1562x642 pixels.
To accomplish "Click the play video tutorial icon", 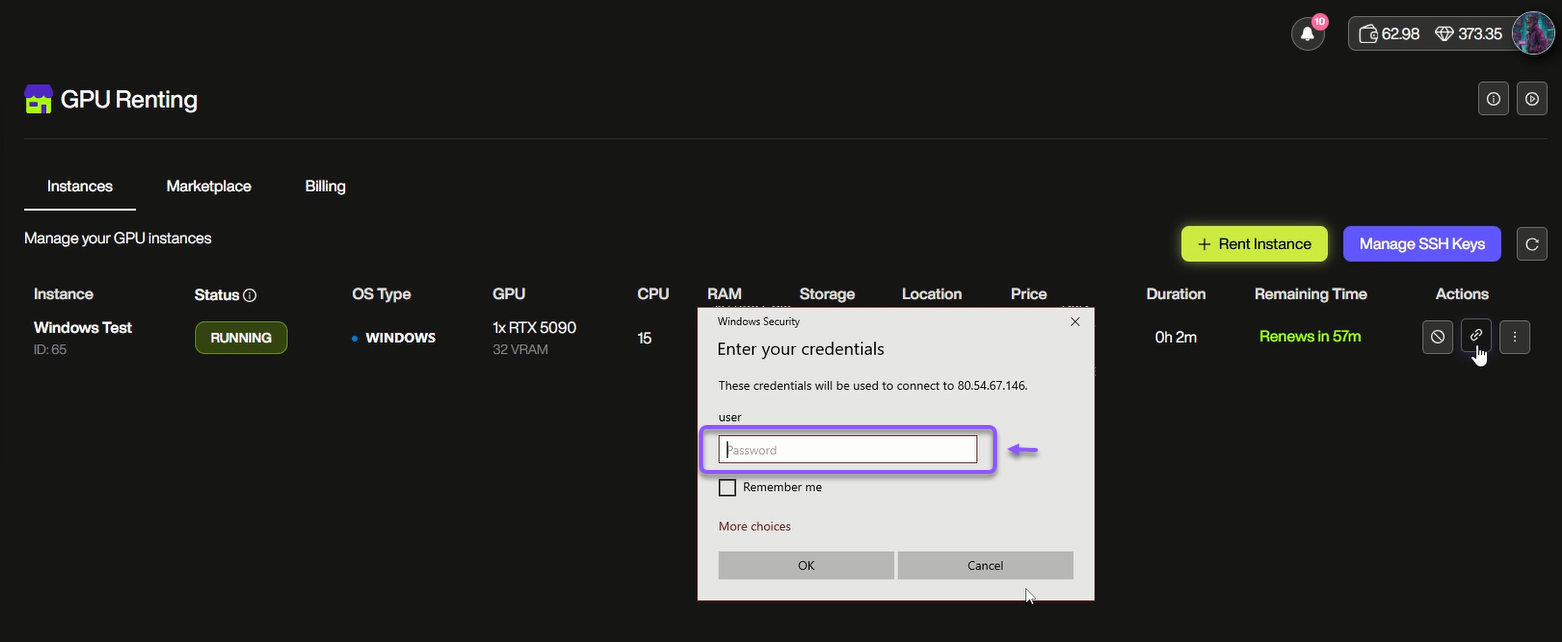I will click(1532, 99).
